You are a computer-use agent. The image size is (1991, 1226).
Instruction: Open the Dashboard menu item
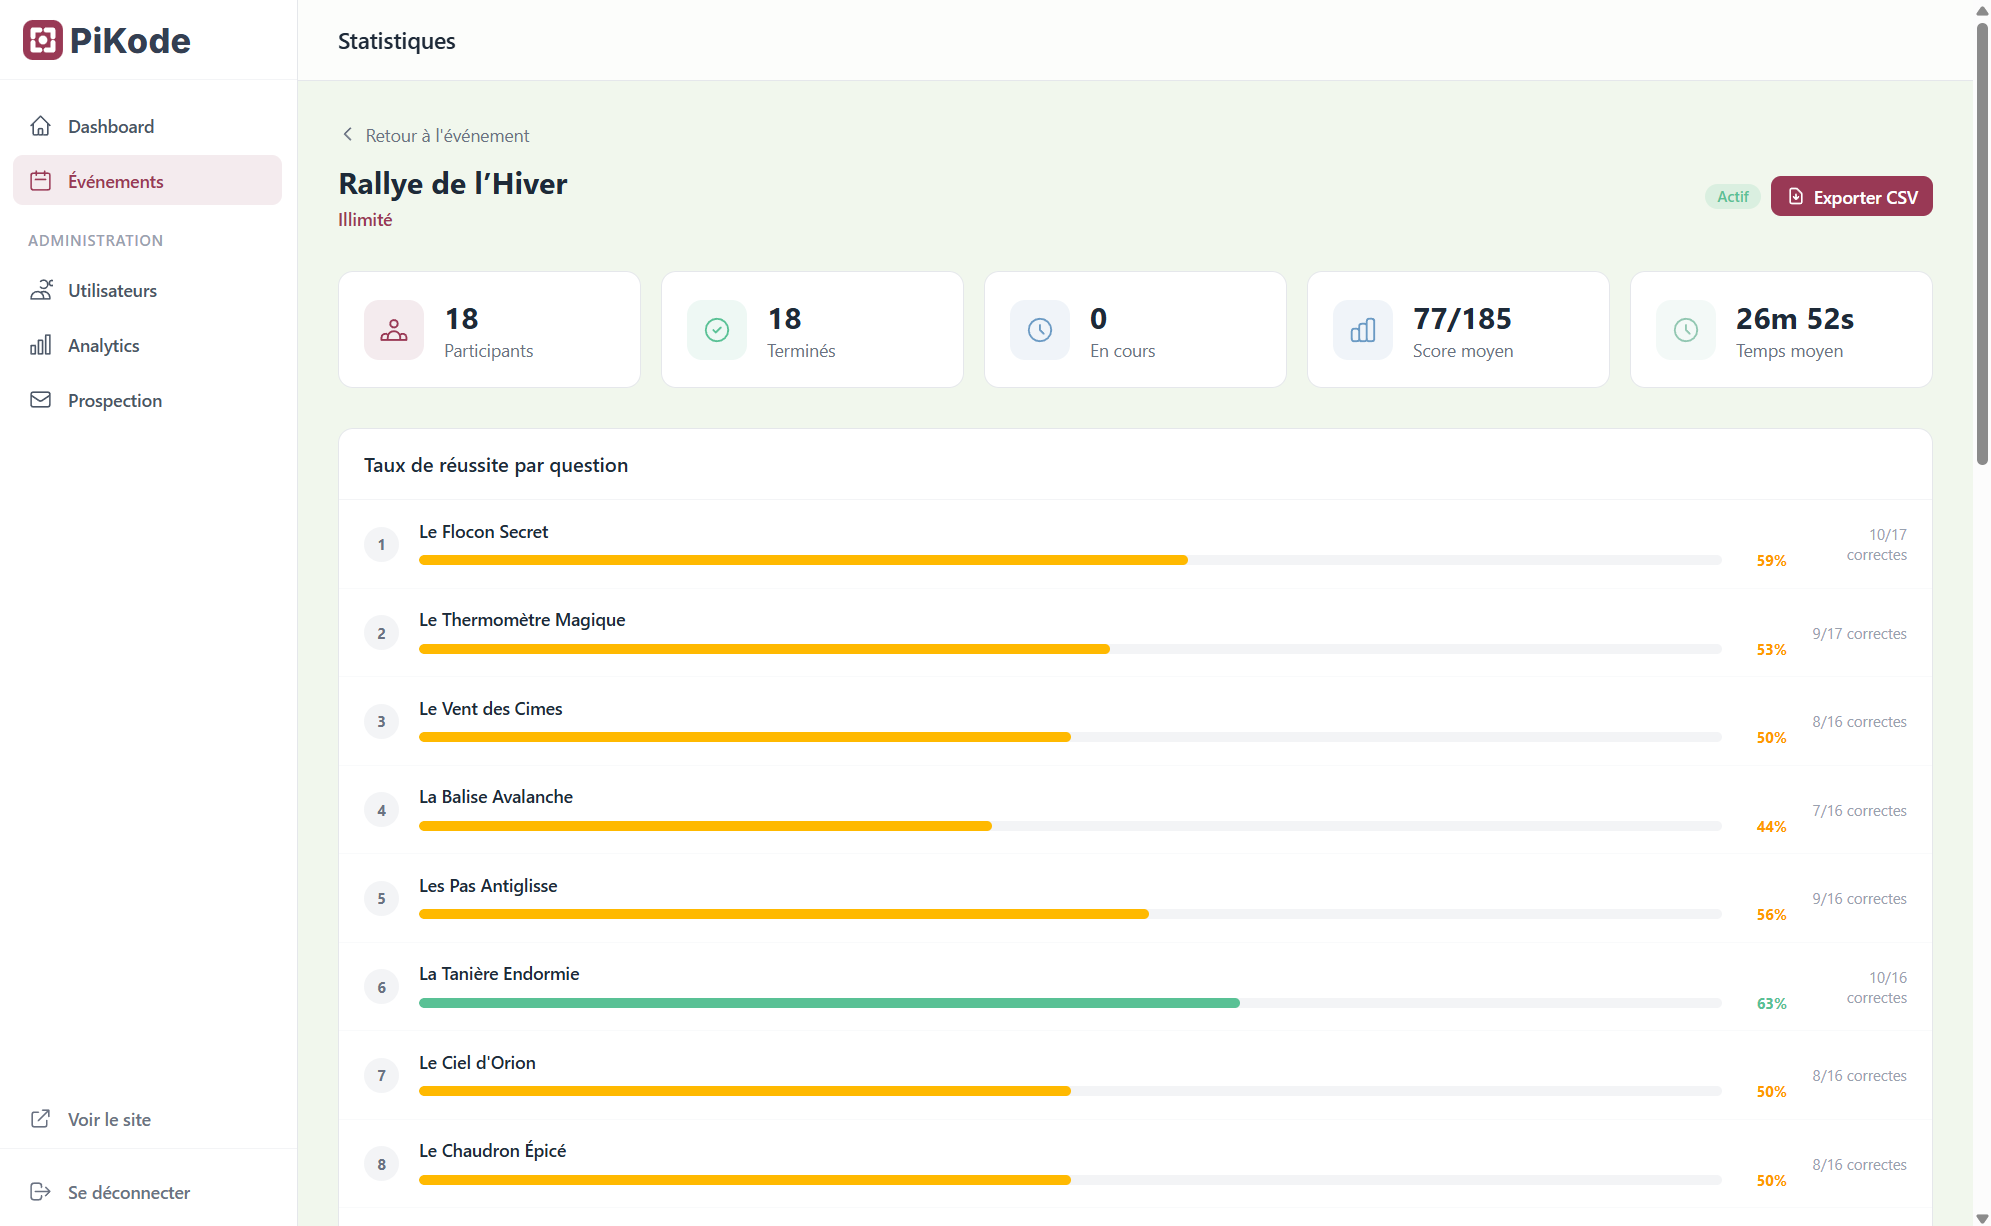(147, 126)
